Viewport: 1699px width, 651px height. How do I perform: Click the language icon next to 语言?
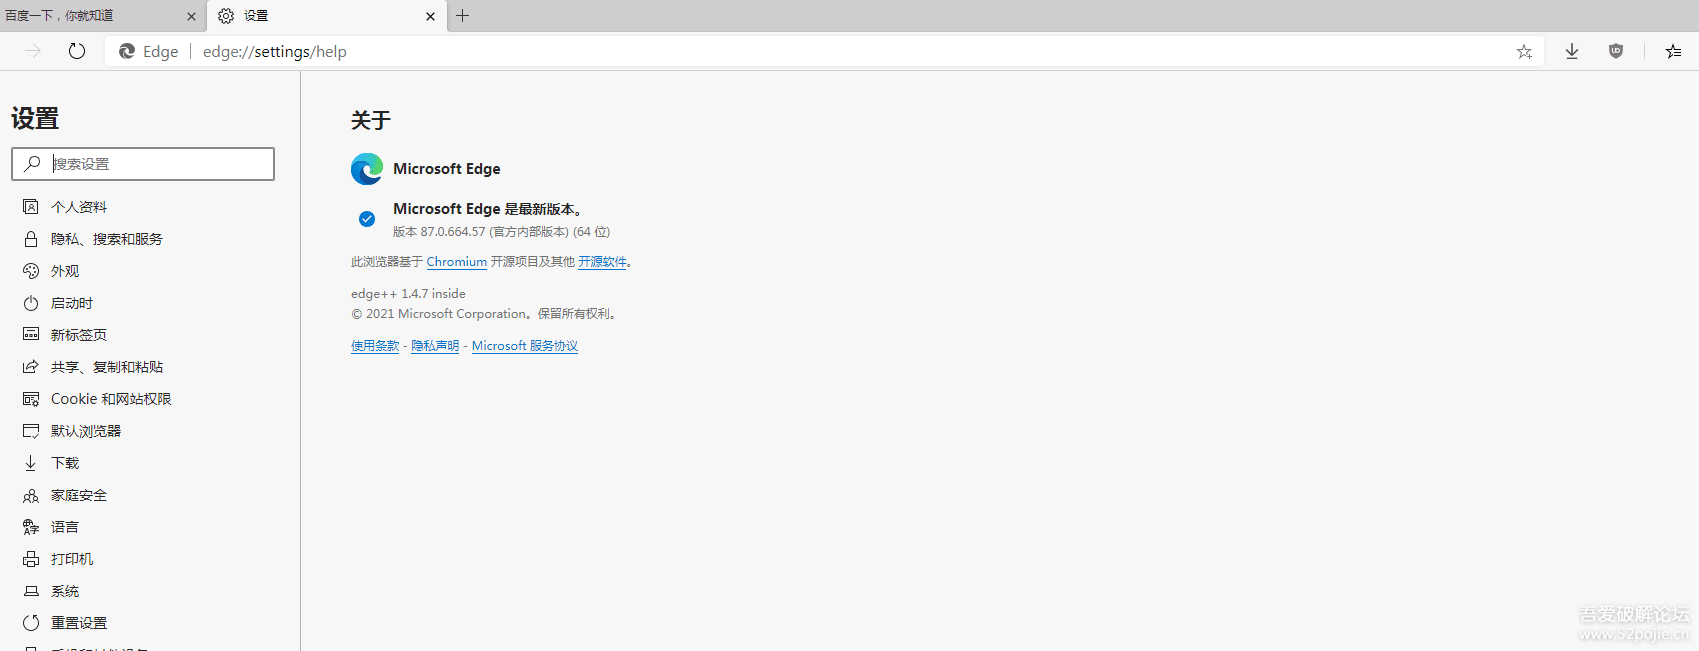(x=31, y=527)
